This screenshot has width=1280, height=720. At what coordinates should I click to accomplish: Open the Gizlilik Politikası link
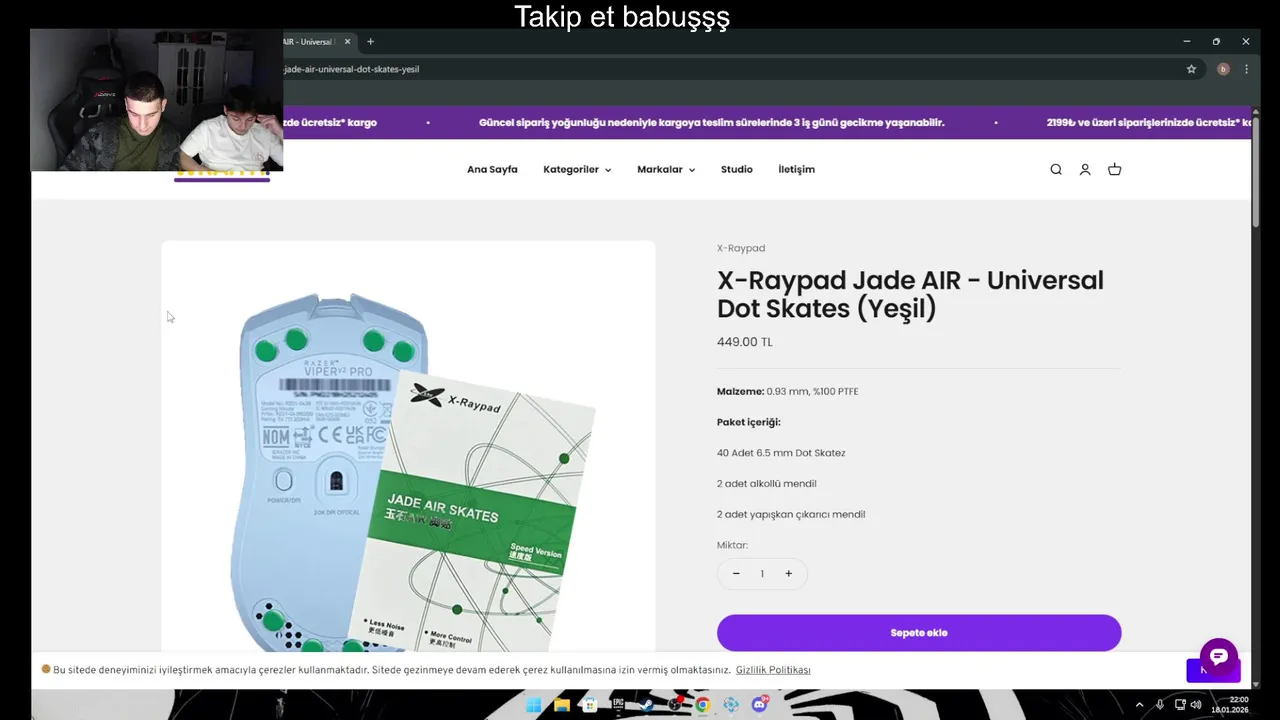click(x=773, y=670)
